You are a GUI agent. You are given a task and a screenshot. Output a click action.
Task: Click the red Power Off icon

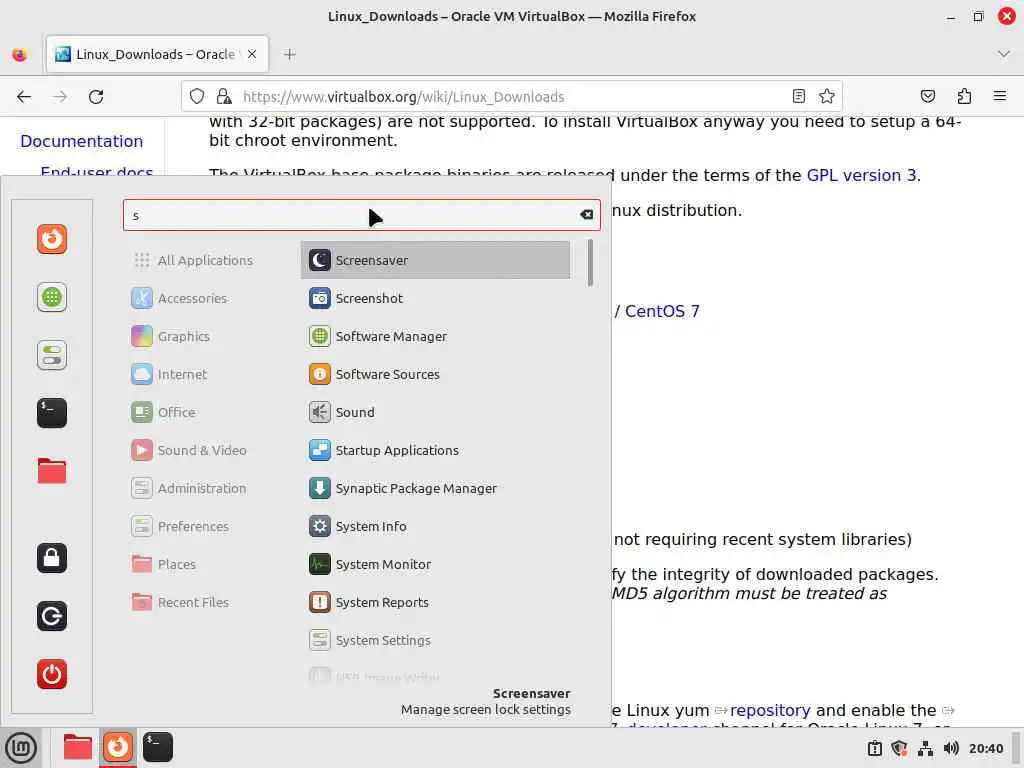pos(52,674)
